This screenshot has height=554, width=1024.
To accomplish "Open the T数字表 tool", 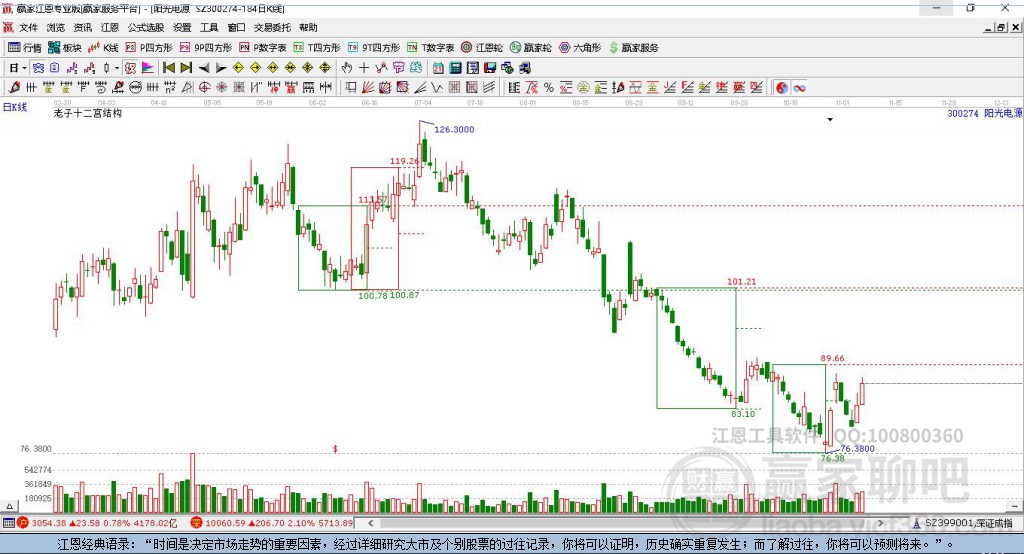I will [430, 48].
